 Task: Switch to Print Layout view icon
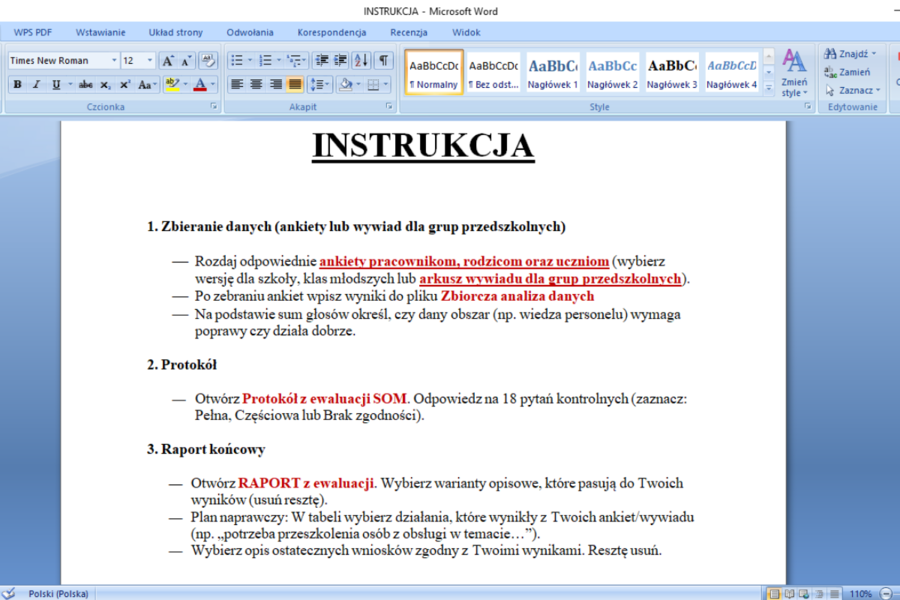(774, 593)
